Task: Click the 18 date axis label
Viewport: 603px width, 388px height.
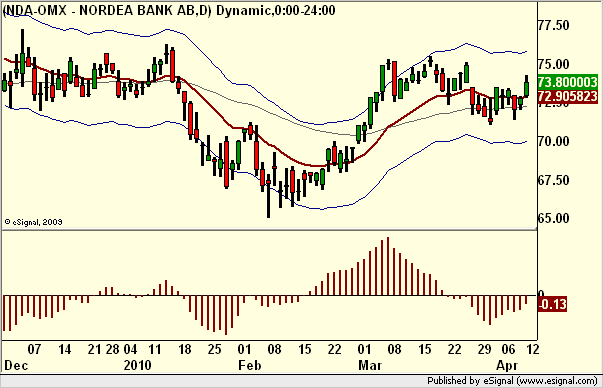Action: [184, 349]
